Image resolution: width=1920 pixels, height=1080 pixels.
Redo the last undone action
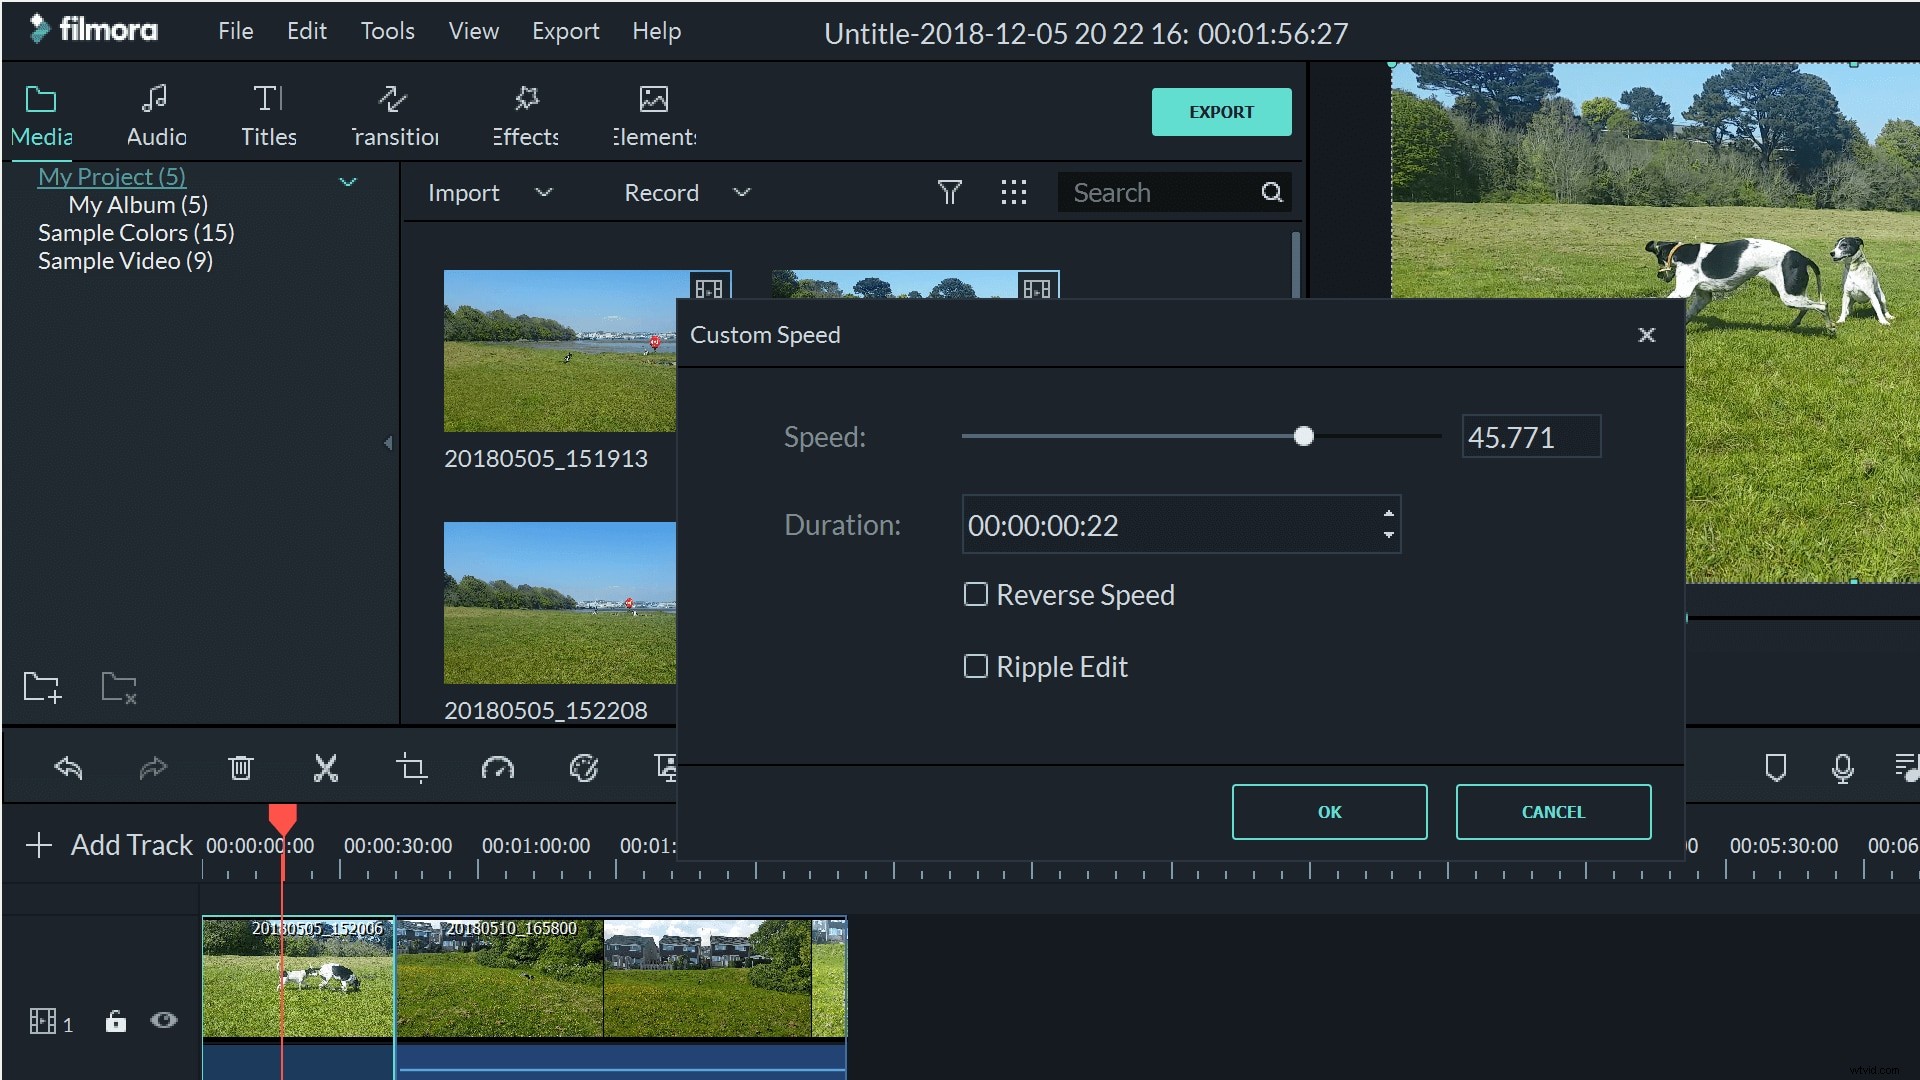coord(152,768)
